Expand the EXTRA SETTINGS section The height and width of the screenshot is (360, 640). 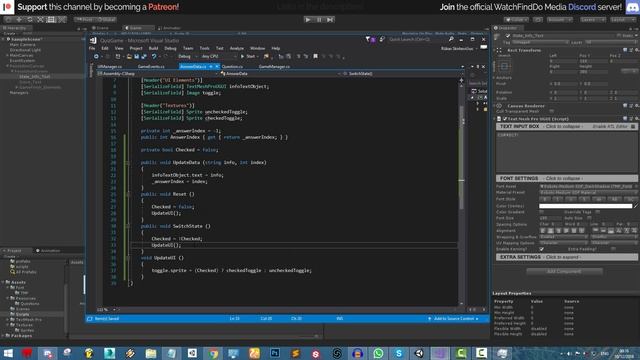(567, 257)
